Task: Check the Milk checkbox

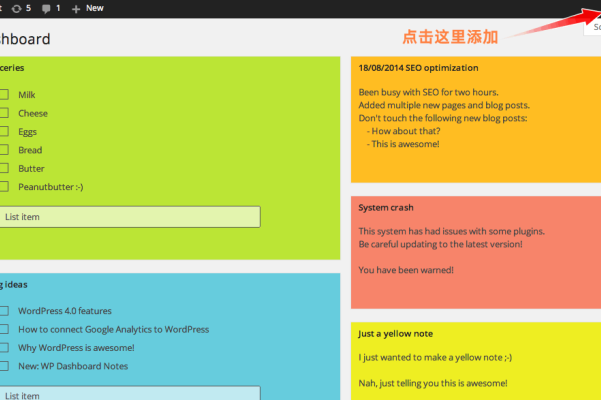Action: click(x=4, y=95)
